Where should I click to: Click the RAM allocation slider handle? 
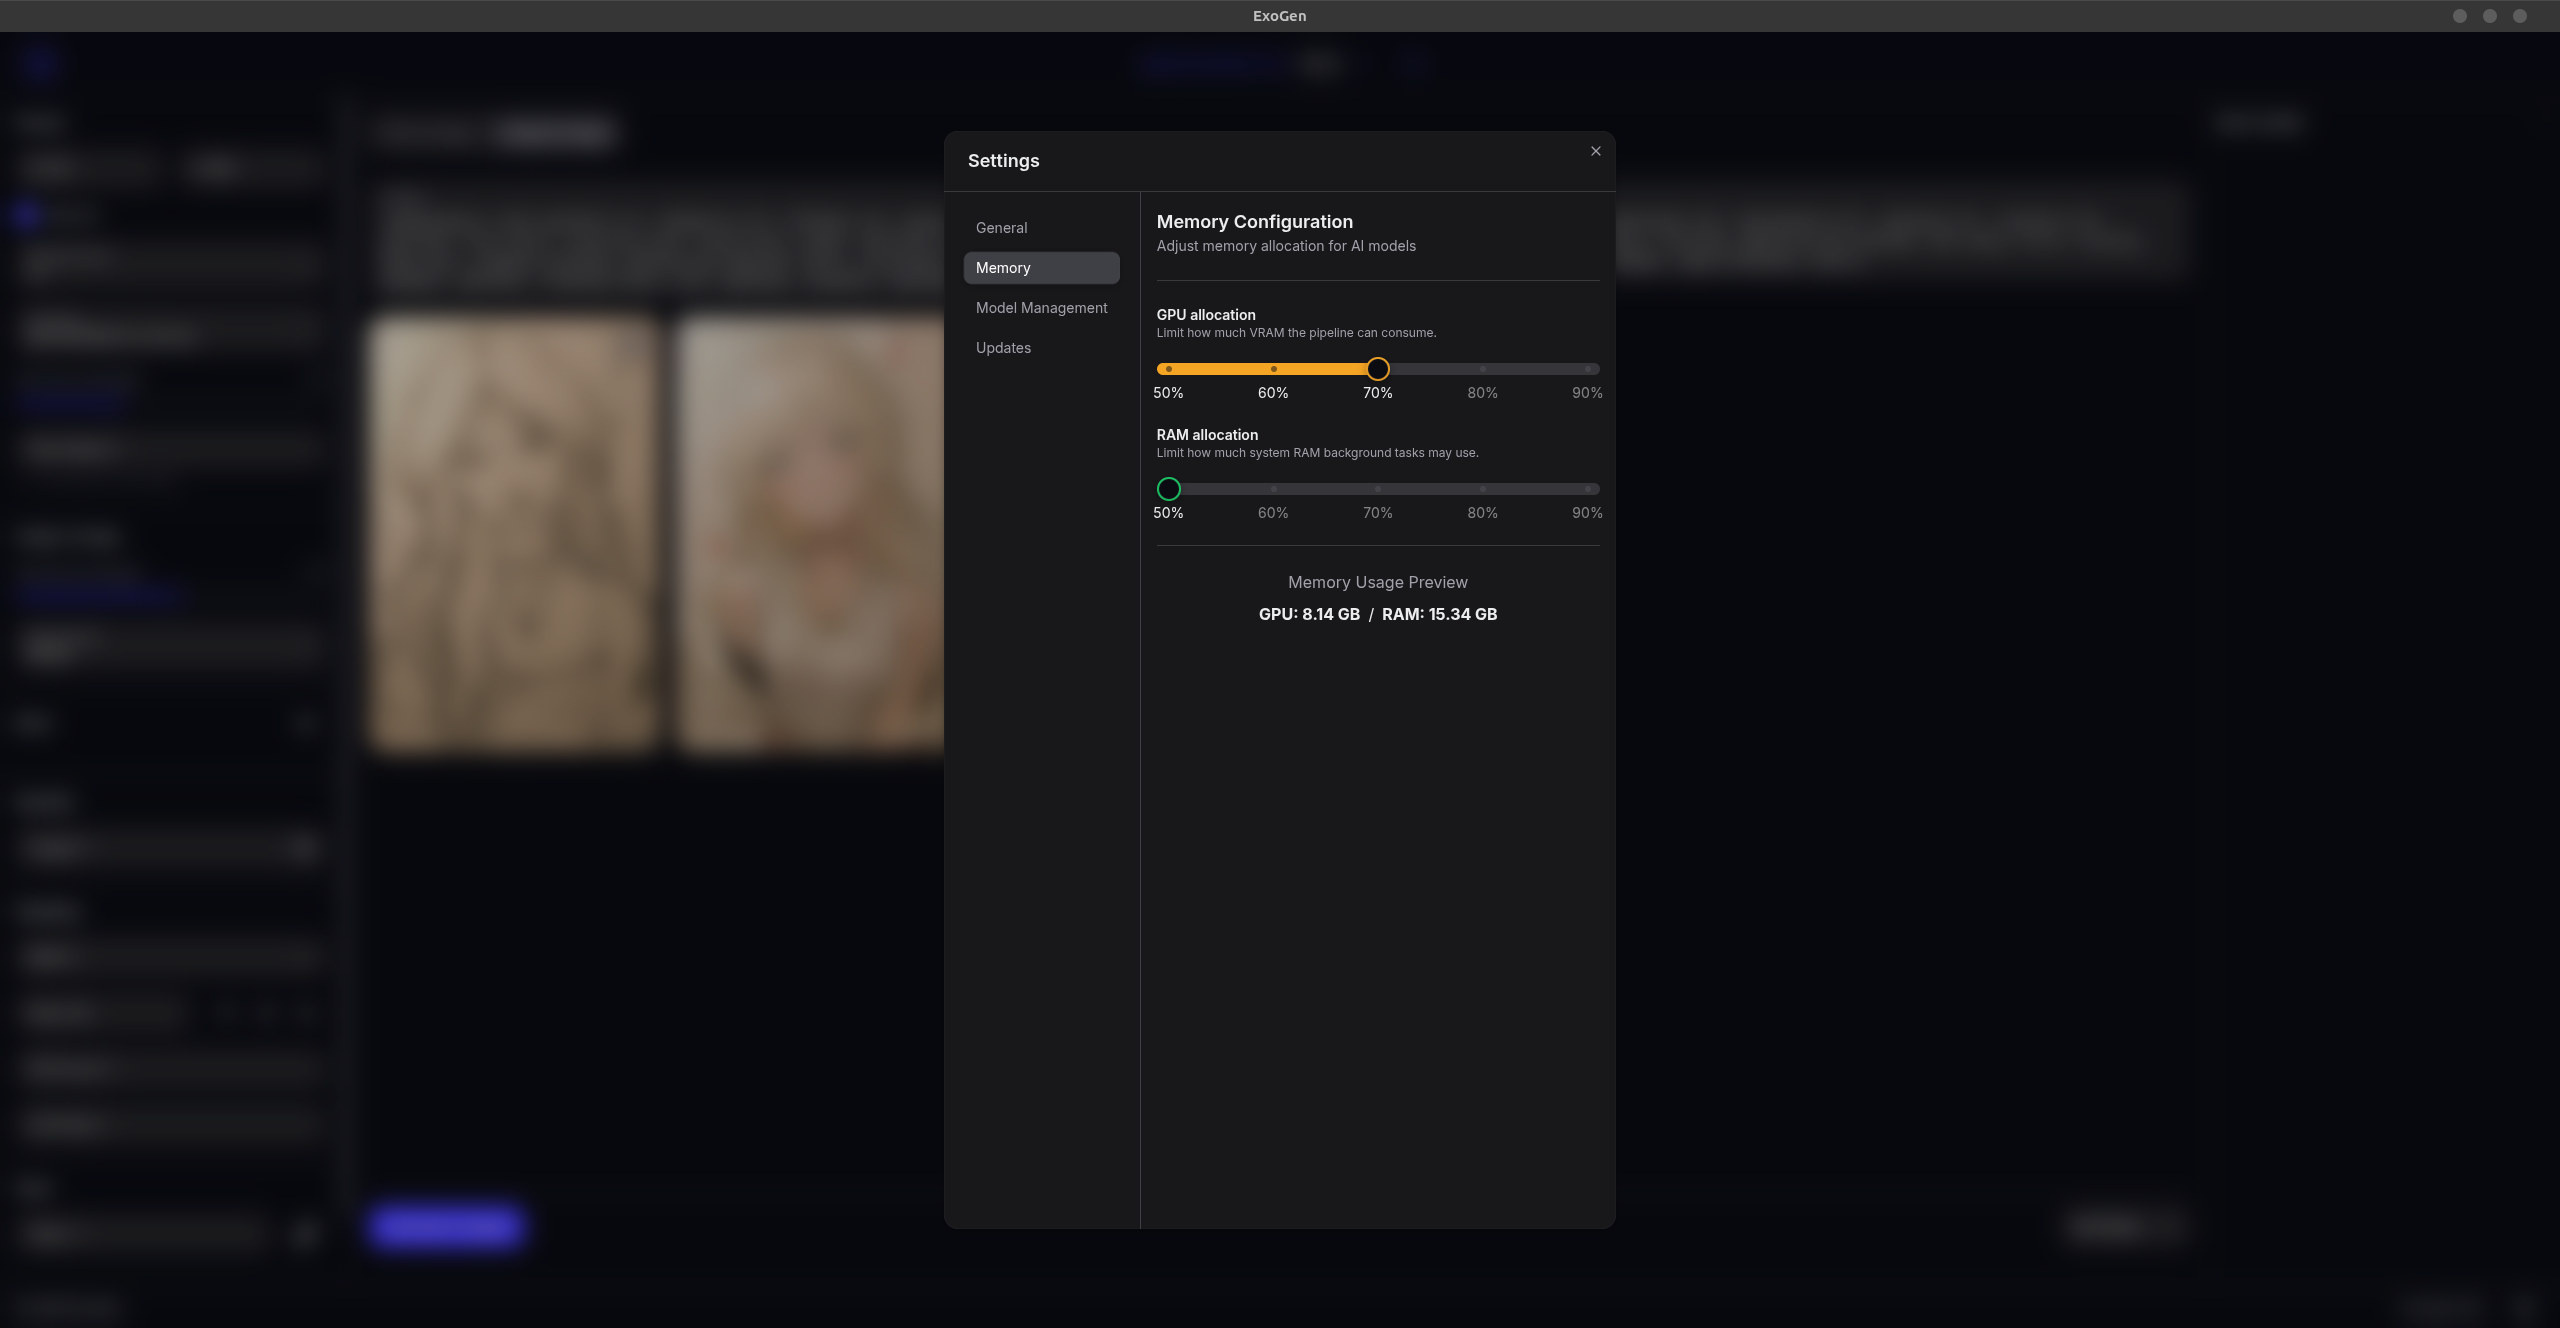(1168, 489)
